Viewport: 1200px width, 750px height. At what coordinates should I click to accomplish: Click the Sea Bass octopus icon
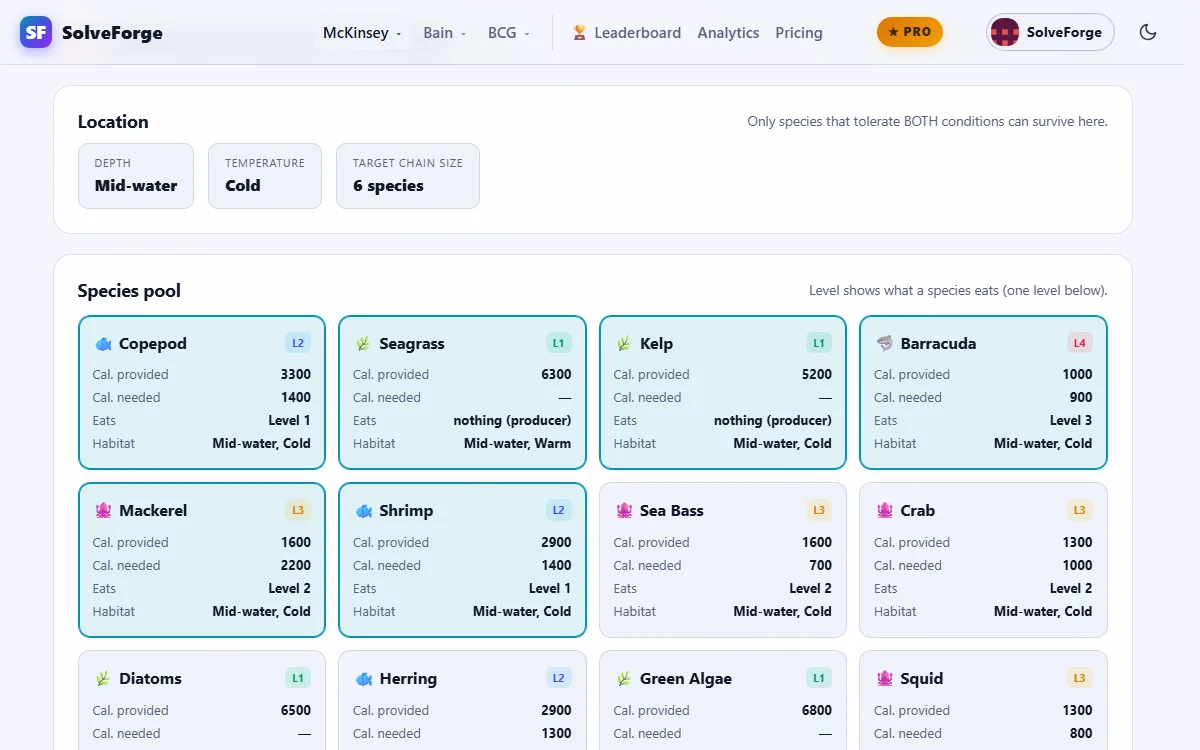(623, 510)
